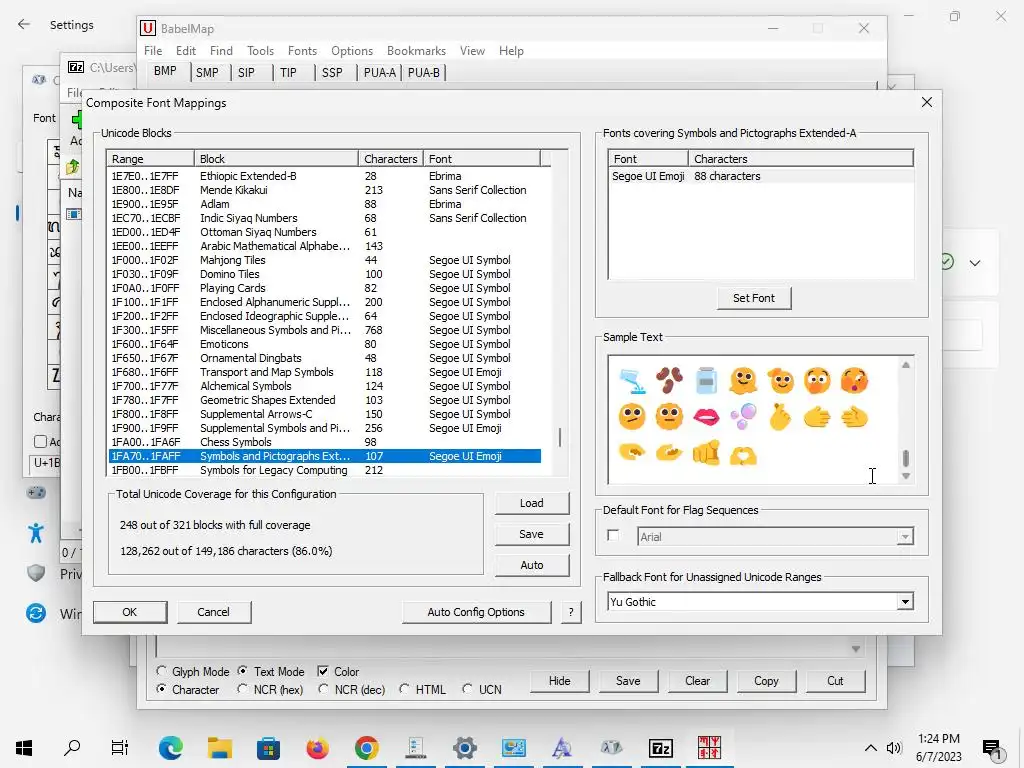Open File Explorer from the taskbar

coord(220,747)
